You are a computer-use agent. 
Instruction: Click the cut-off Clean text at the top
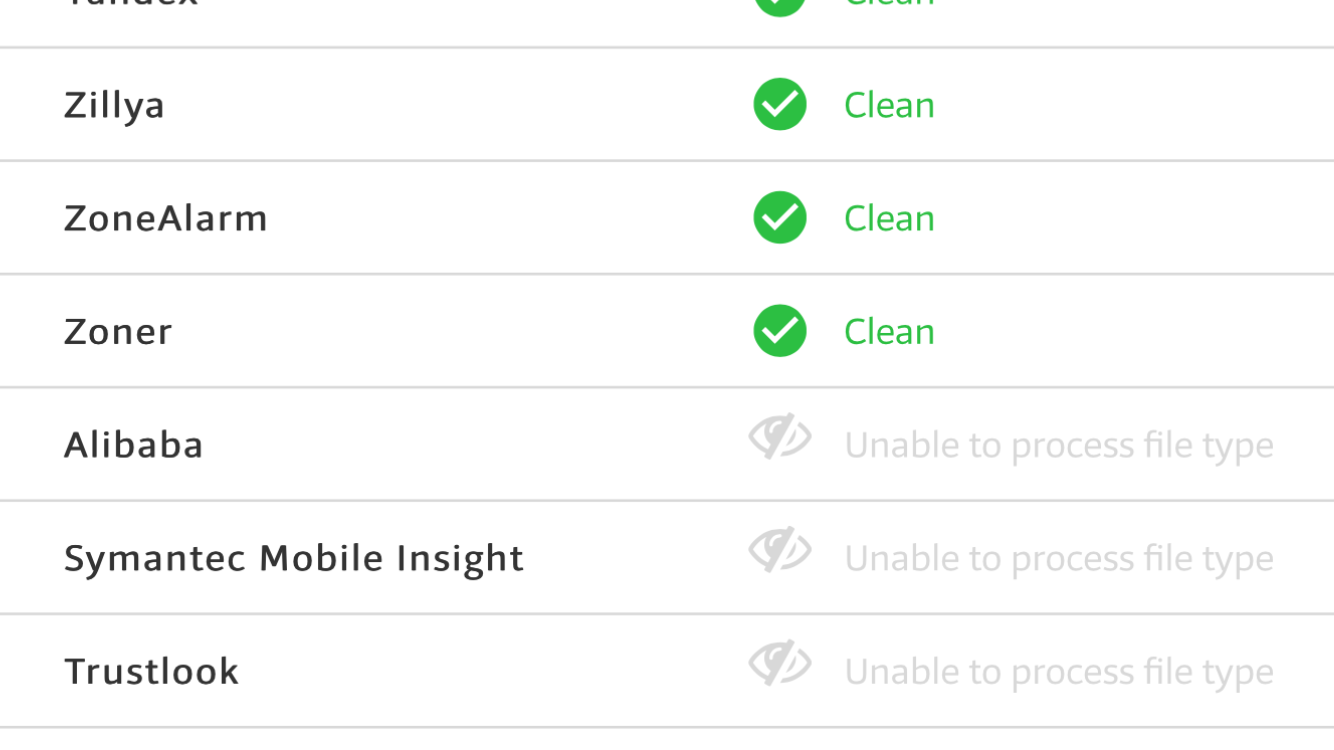pyautogui.click(x=889, y=4)
